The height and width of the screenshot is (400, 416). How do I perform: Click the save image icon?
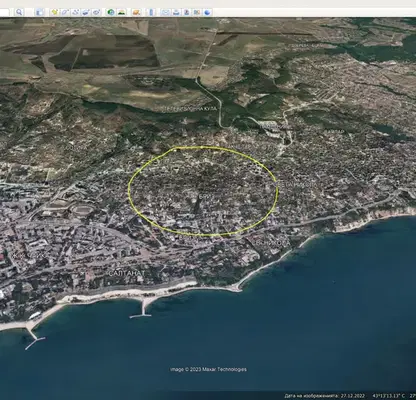click(x=187, y=12)
